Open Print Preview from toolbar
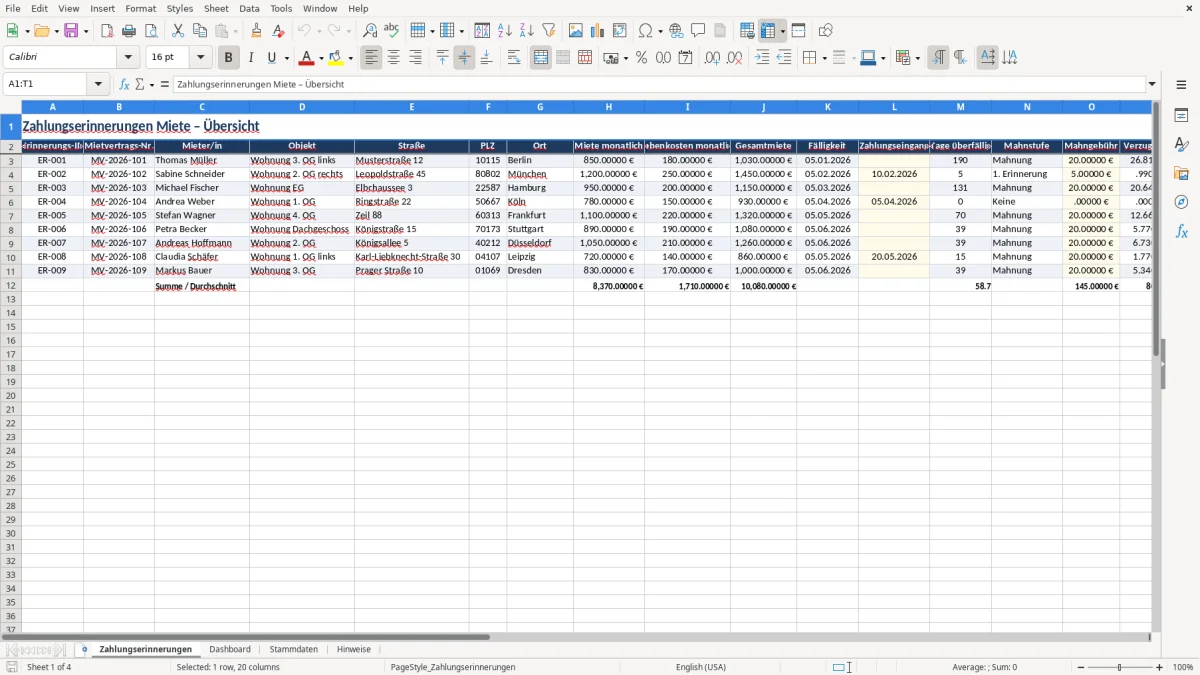This screenshot has width=1200, height=675. (x=151, y=31)
